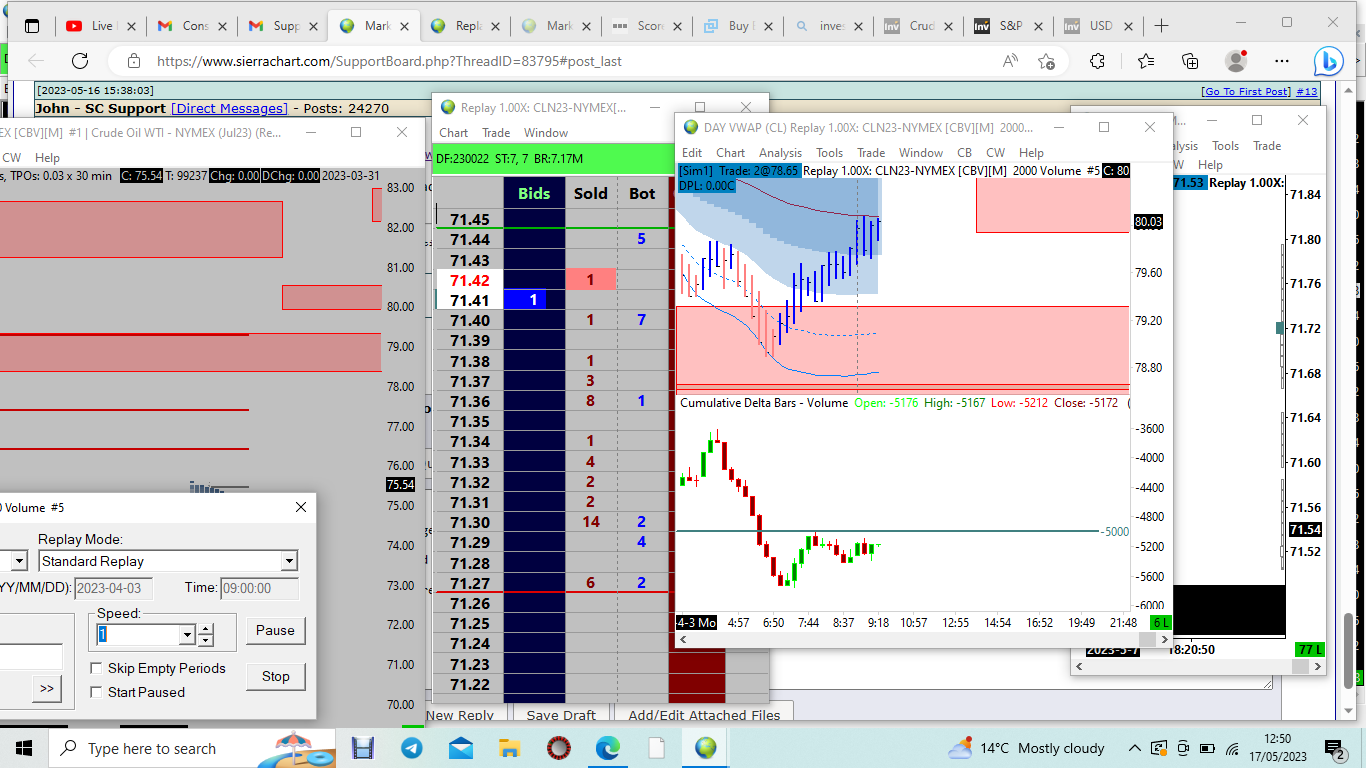
Task: Refresh the Sierra Chart support page
Action: [82, 61]
